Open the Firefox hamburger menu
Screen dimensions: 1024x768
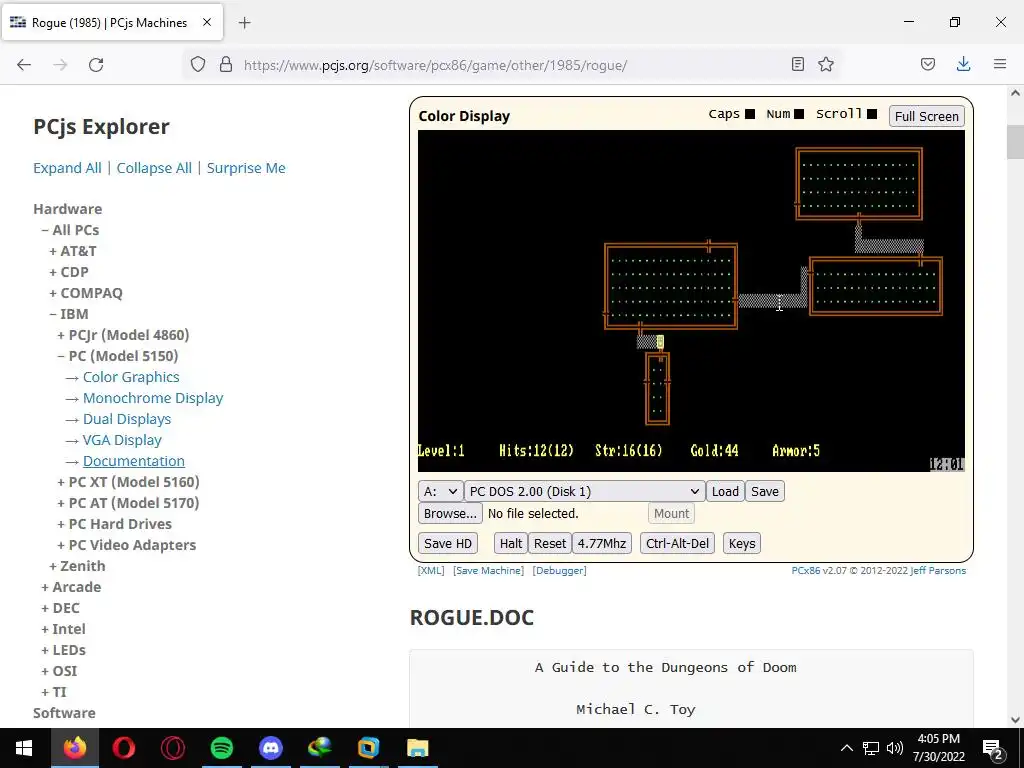[x=1000, y=64]
